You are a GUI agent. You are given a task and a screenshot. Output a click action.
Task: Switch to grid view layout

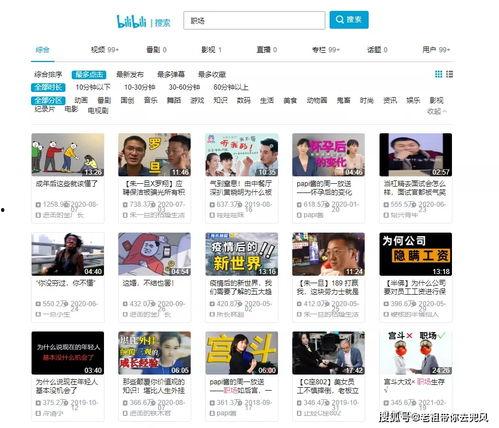[x=439, y=74]
